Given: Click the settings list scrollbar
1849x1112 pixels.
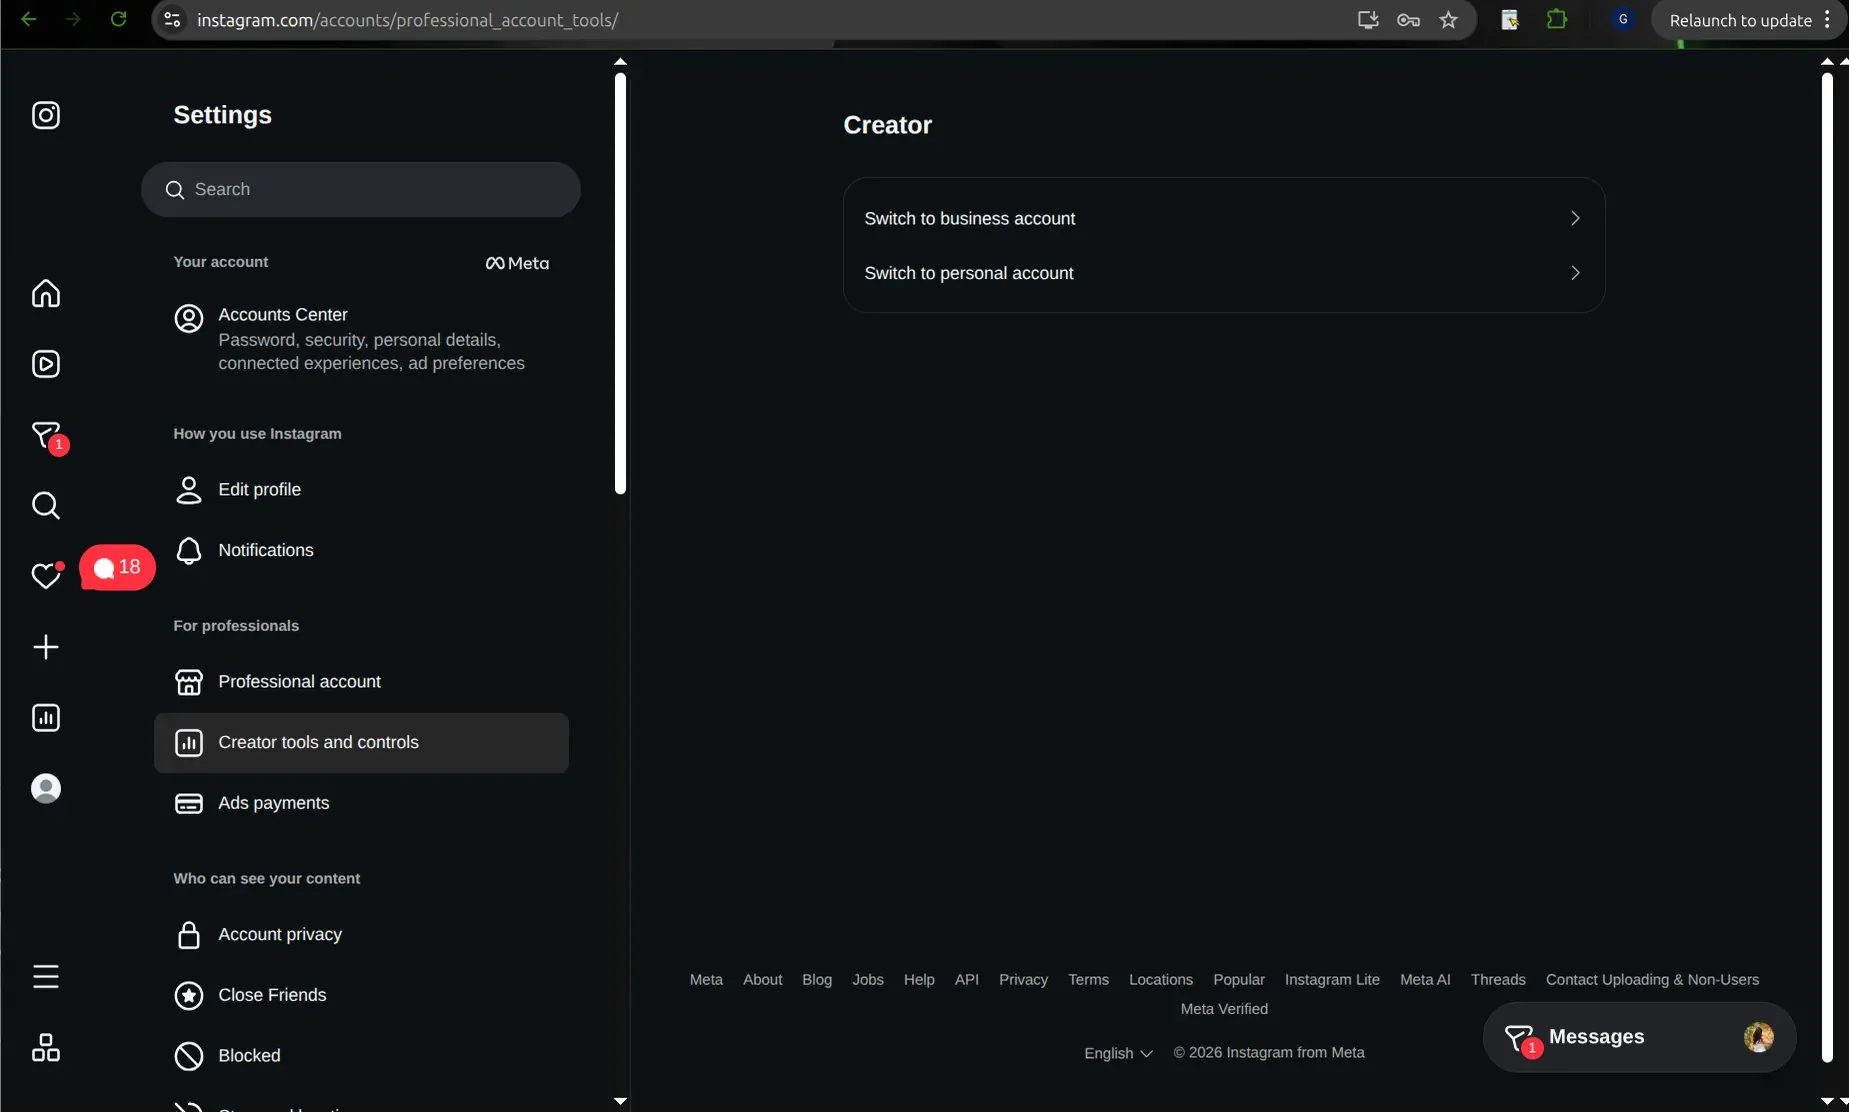Looking at the screenshot, I should [620, 284].
